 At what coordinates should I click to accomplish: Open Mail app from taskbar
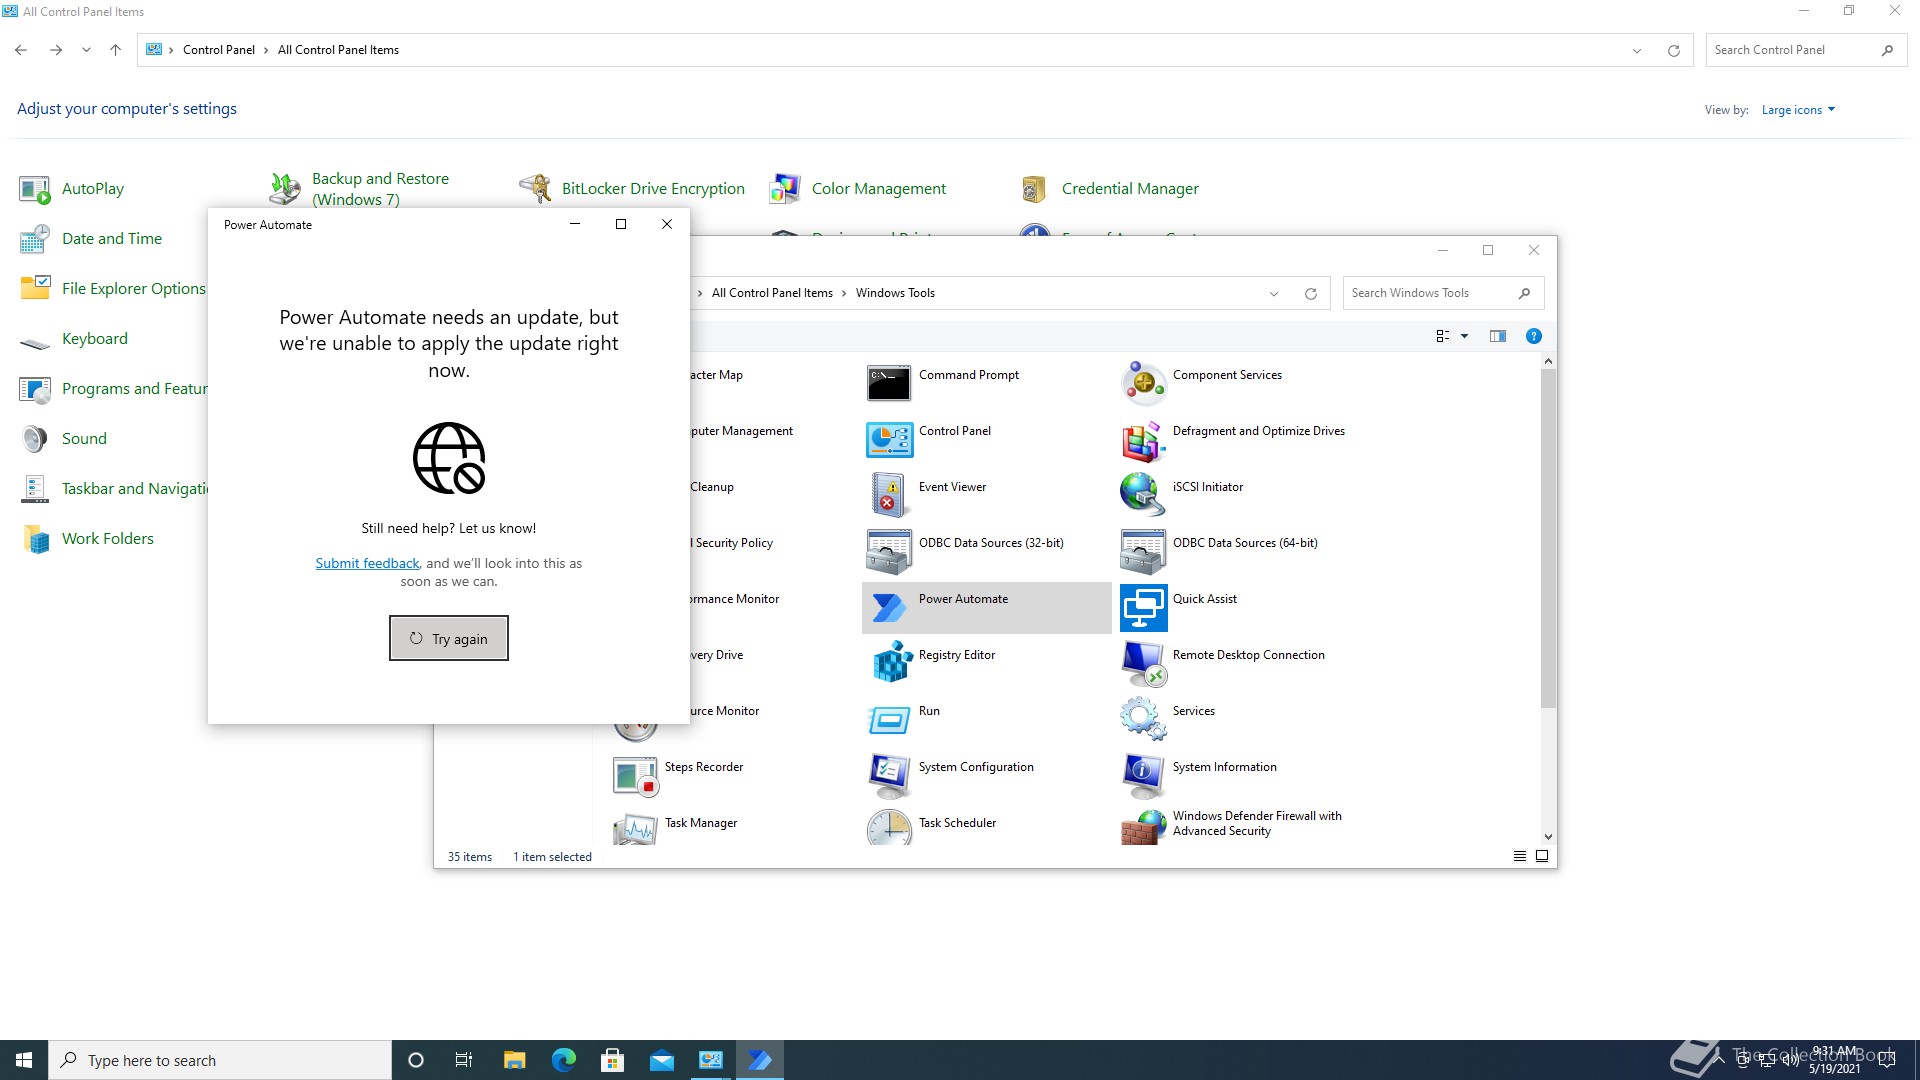(x=662, y=1060)
